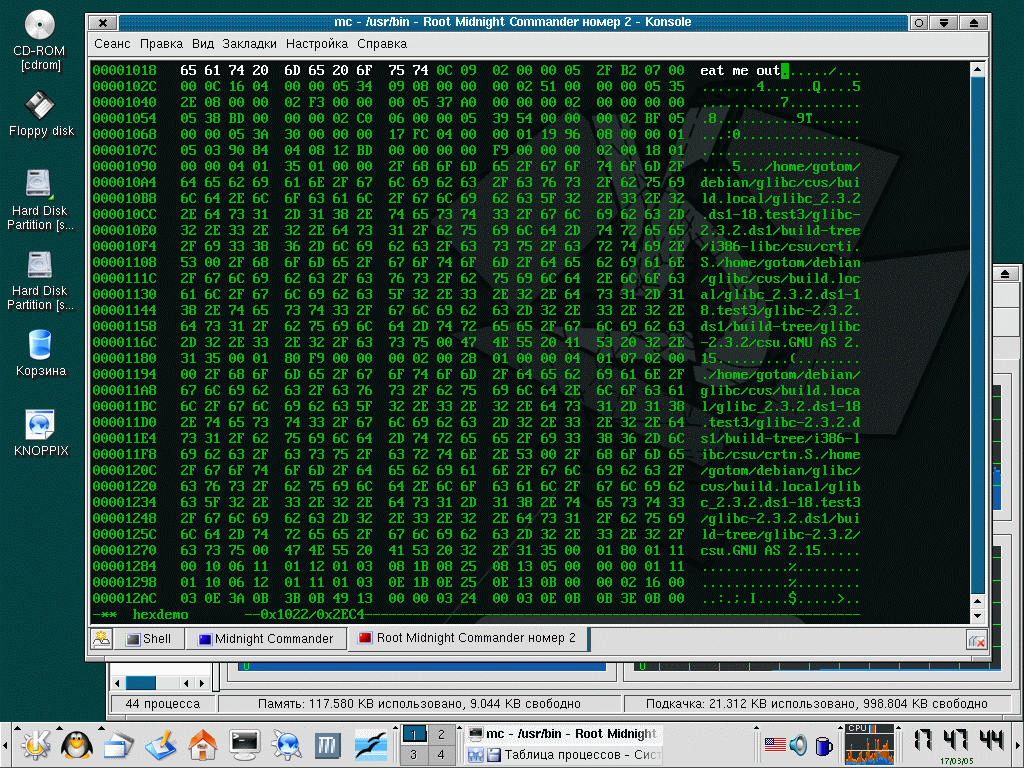
Task: Open the KDE K menu launcher
Action: click(36, 745)
